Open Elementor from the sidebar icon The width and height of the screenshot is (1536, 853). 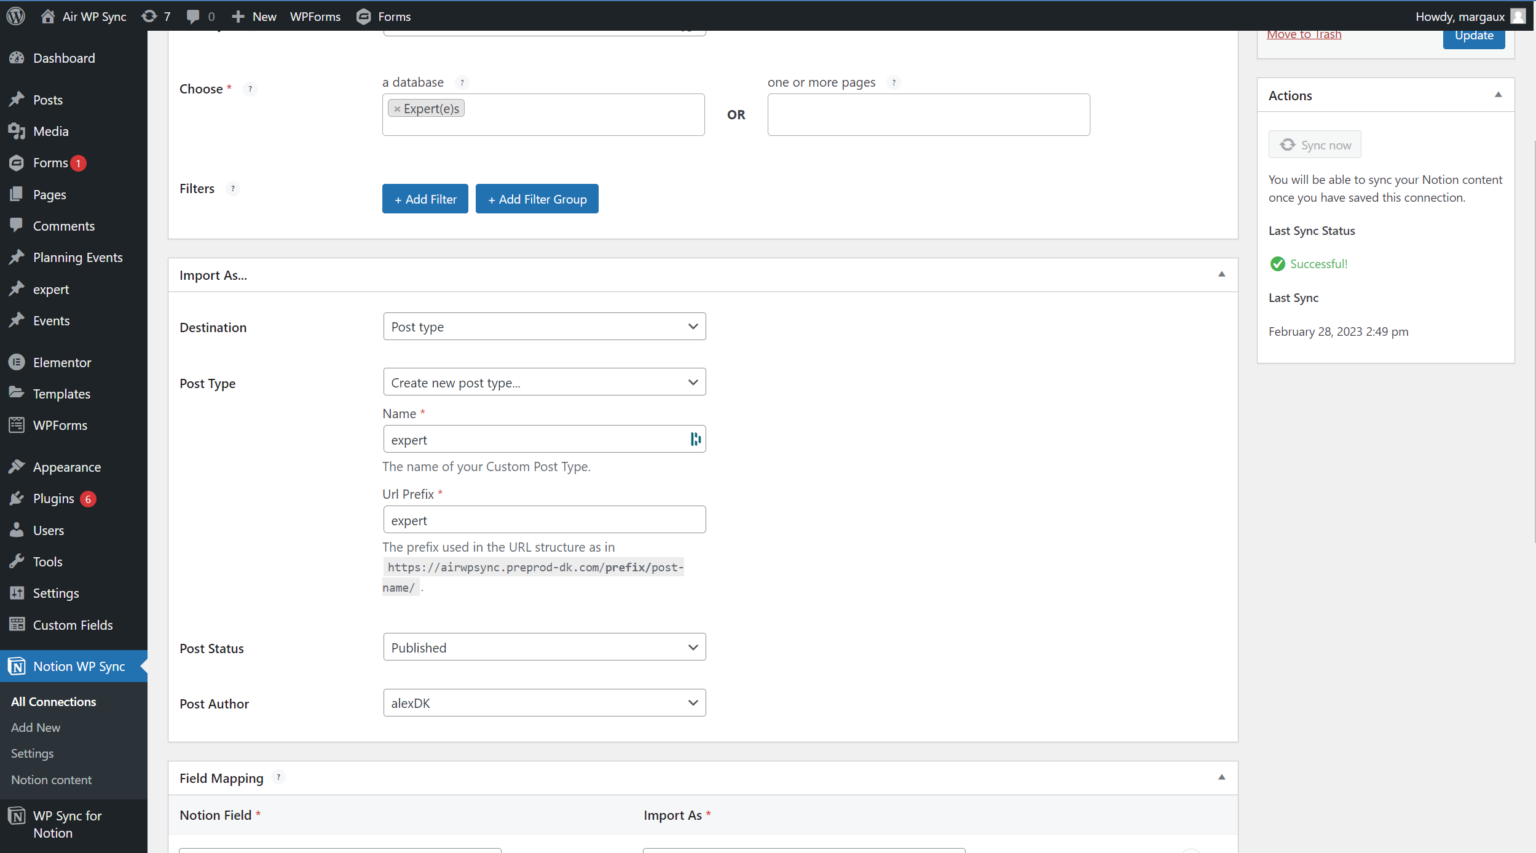click(x=17, y=361)
